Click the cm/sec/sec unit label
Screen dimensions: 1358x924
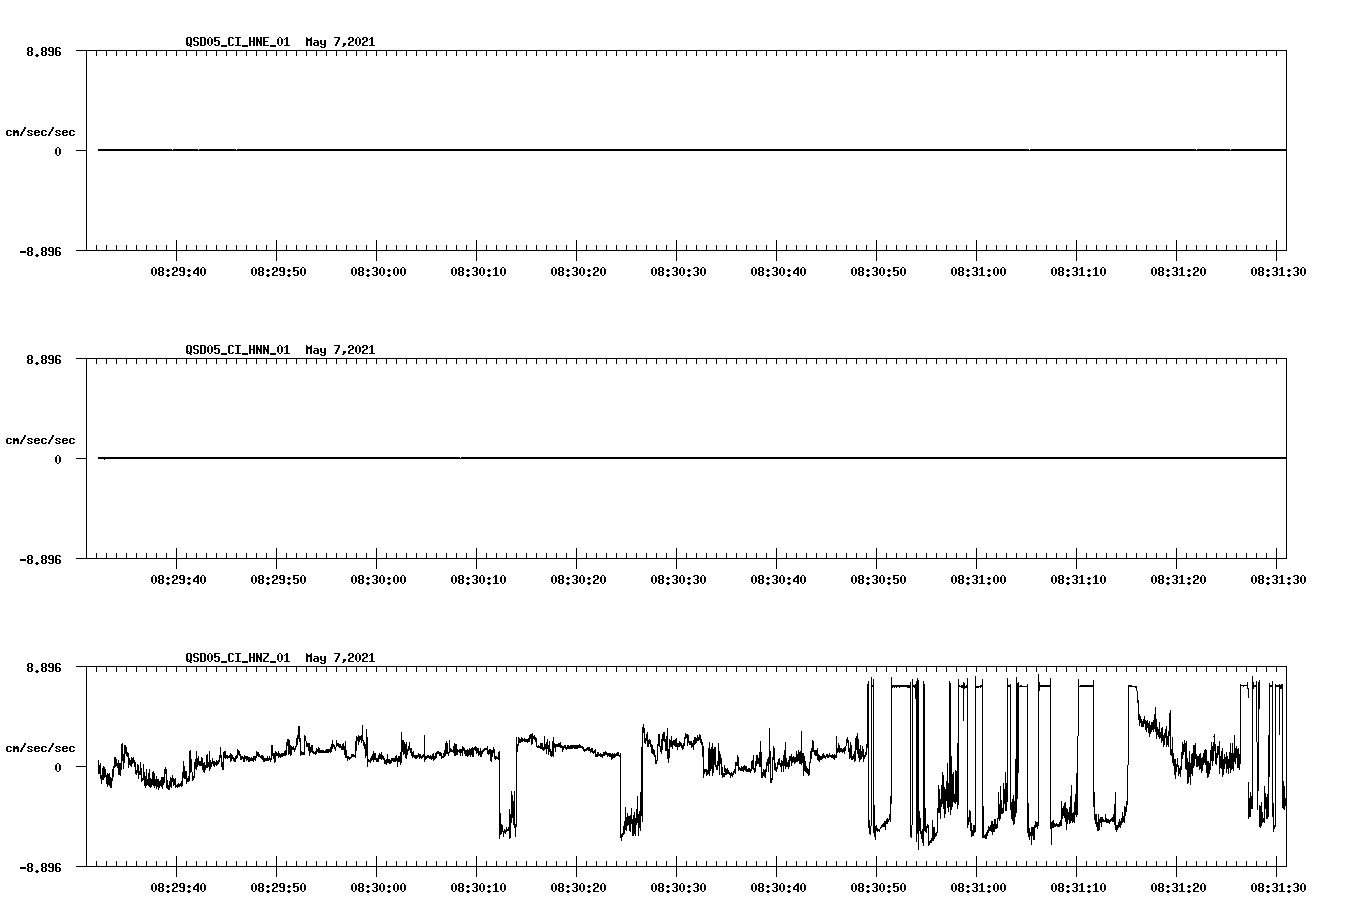click(42, 131)
